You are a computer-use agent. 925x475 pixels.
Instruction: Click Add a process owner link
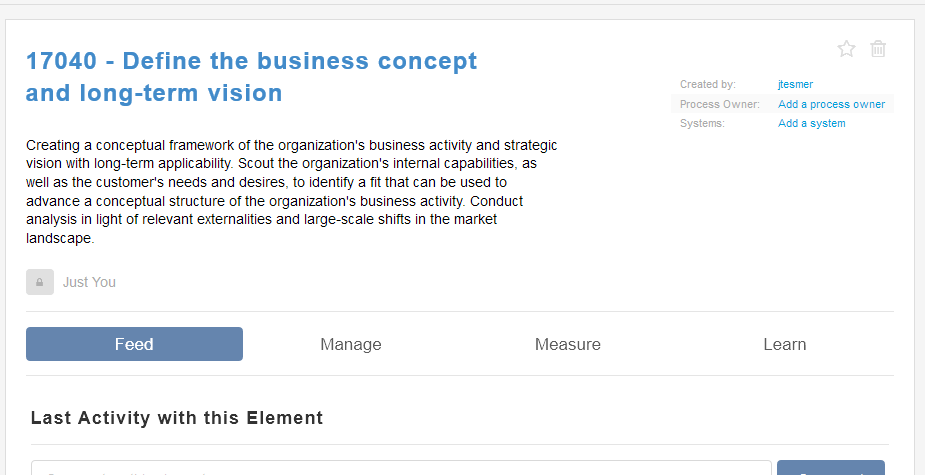(831, 104)
